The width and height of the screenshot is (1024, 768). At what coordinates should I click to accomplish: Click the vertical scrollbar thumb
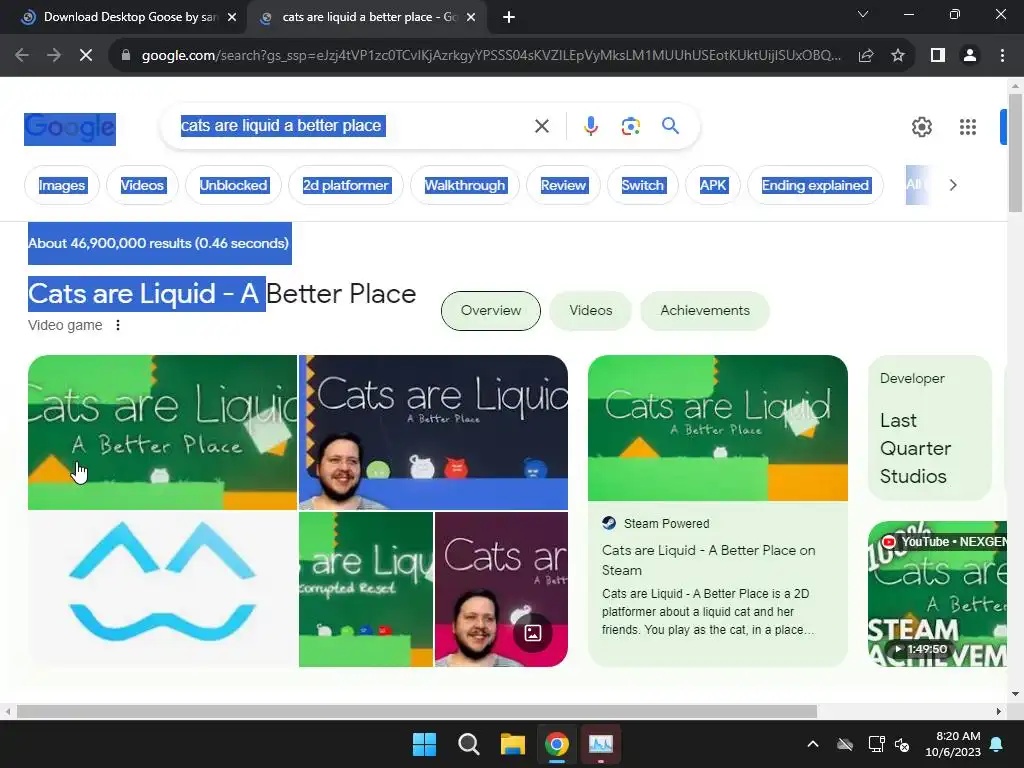tap(1015, 153)
